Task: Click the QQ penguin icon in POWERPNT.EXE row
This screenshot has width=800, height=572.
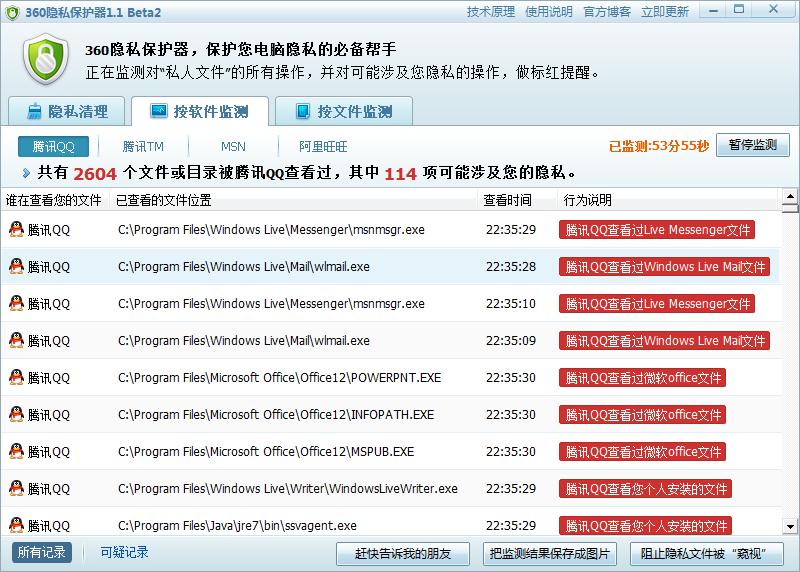Action: point(16,377)
